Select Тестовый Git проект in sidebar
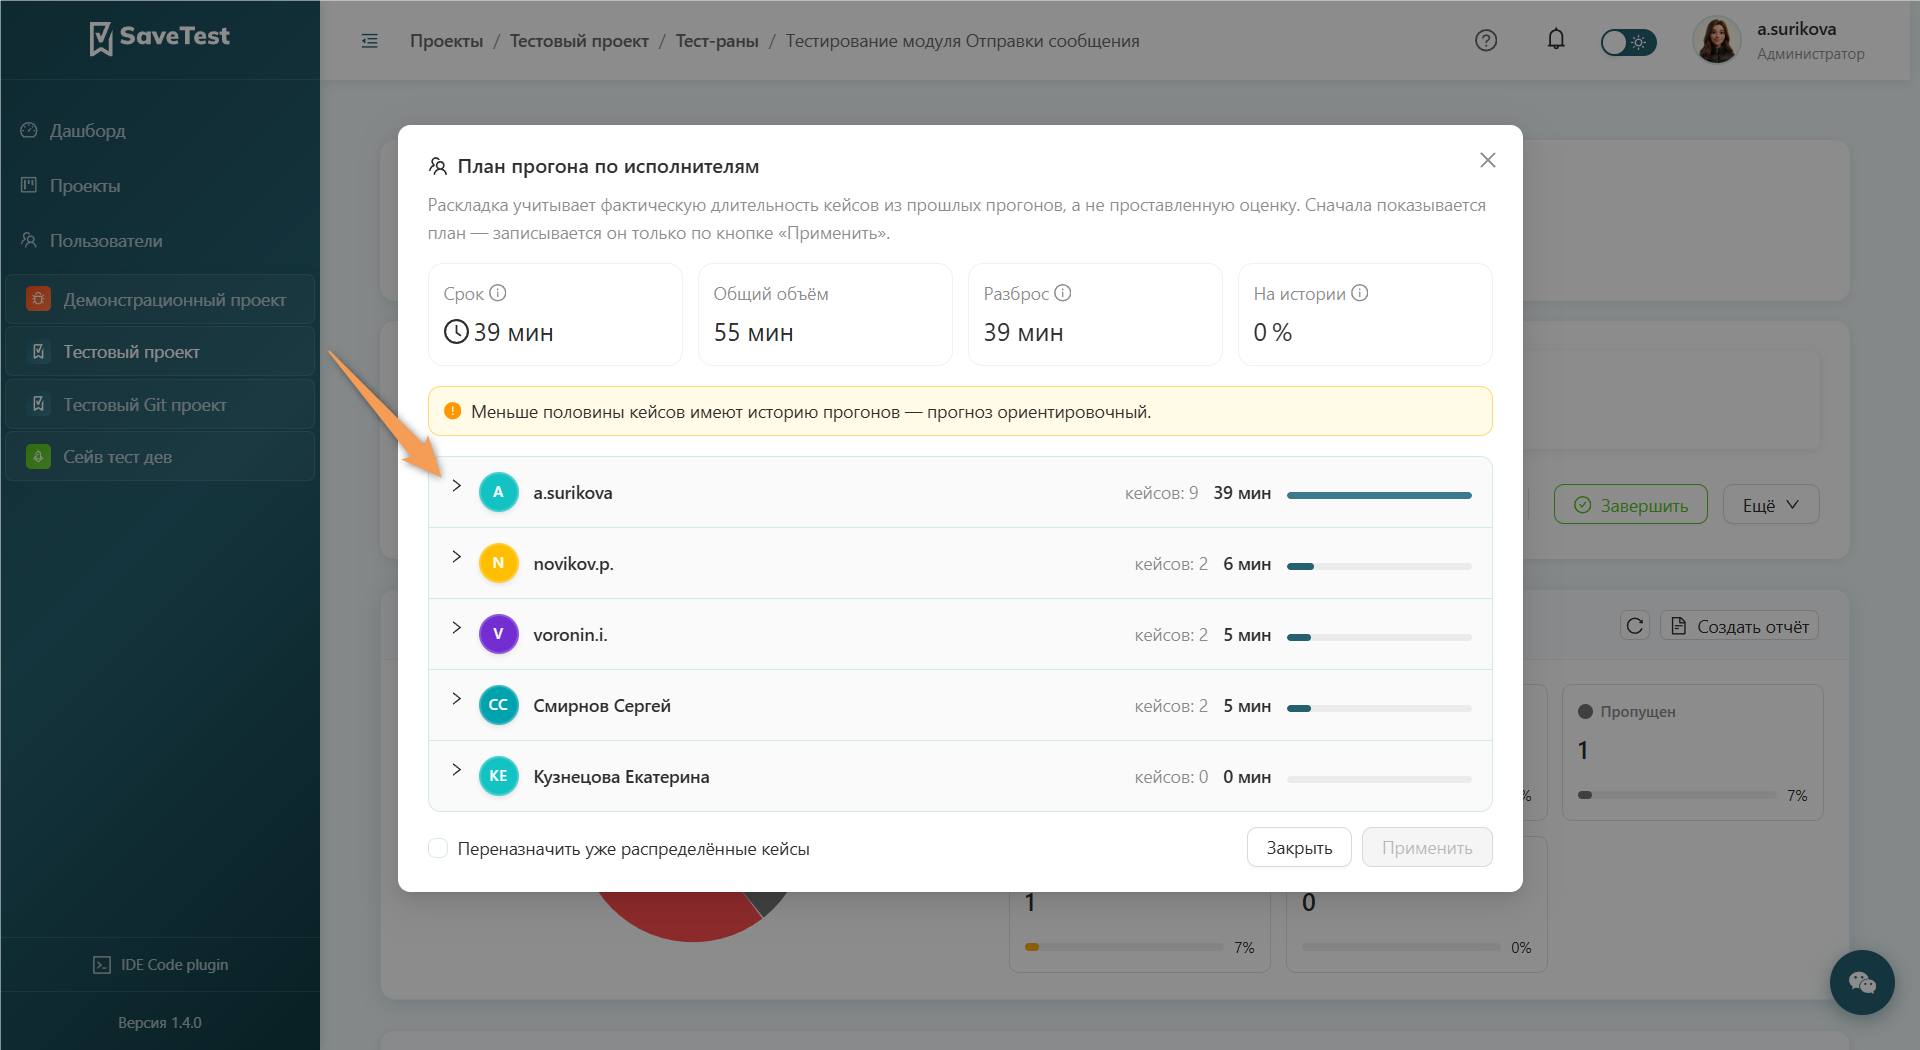Viewport: 1920px width, 1050px height. pos(160,404)
